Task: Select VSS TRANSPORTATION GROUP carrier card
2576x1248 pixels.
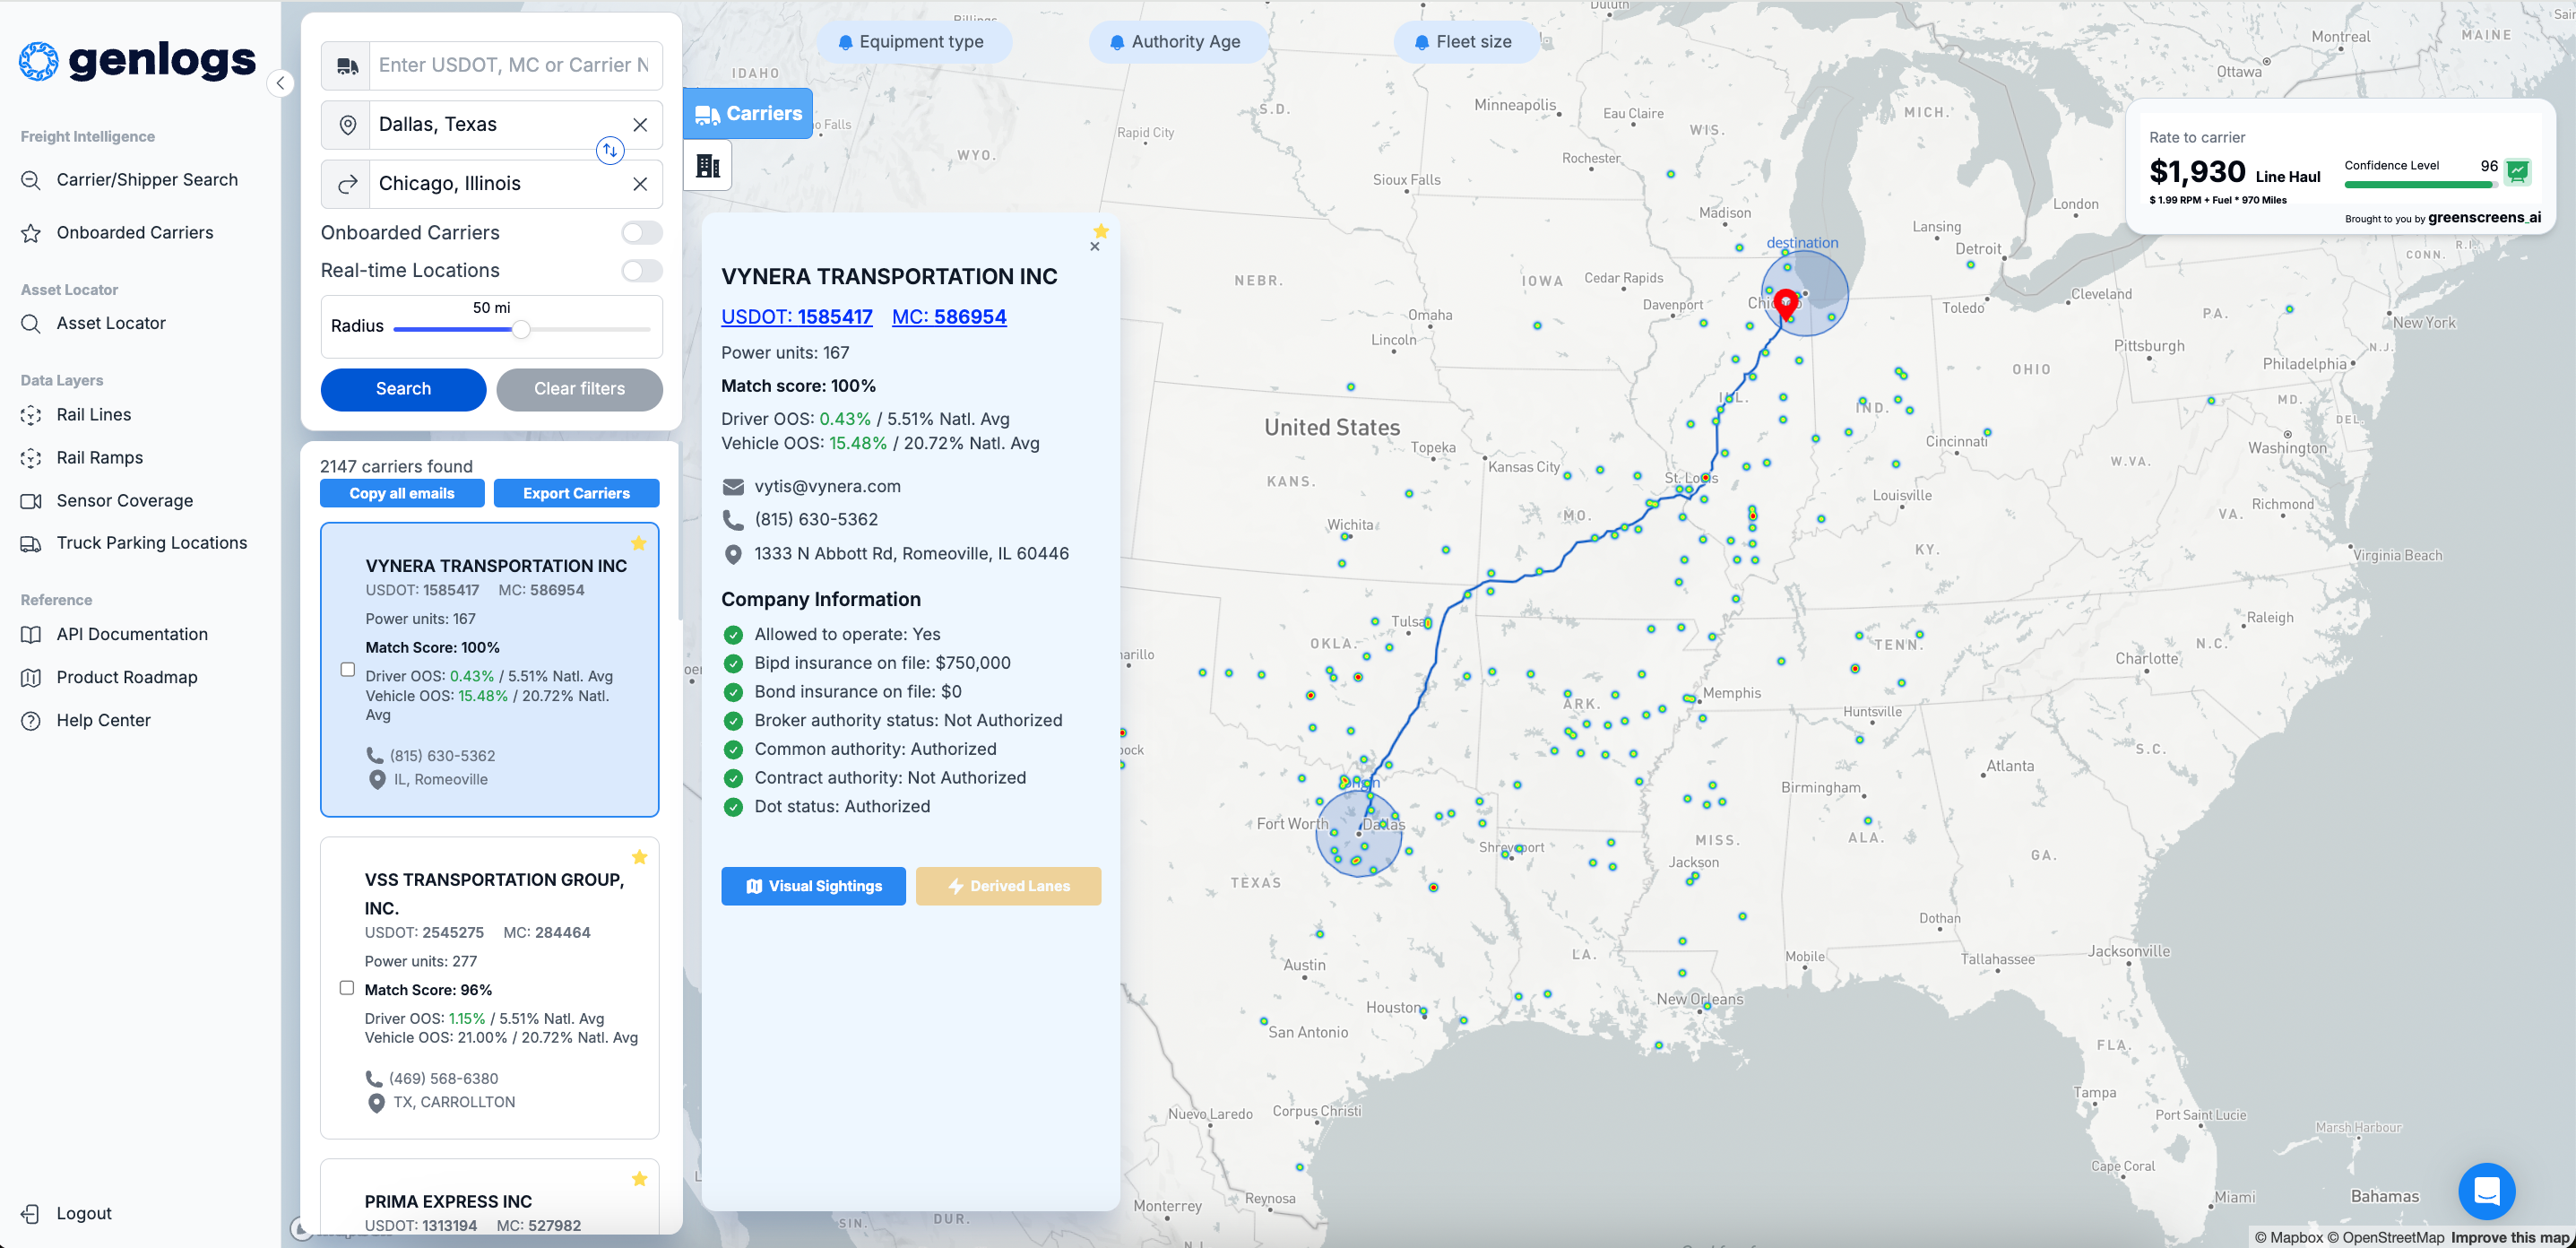Action: click(490, 988)
